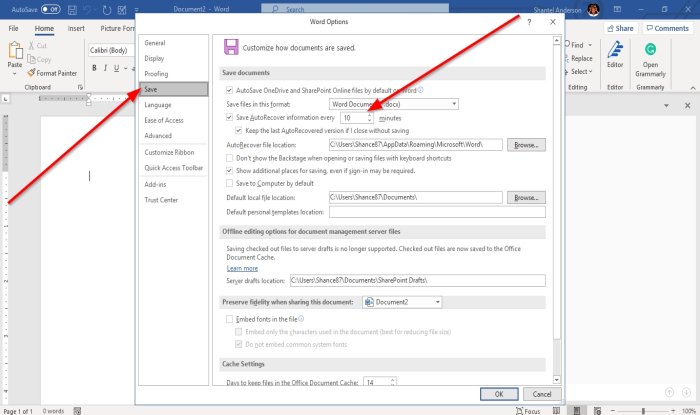
Task: Click the Cut scissors icon
Action: [x=31, y=46]
